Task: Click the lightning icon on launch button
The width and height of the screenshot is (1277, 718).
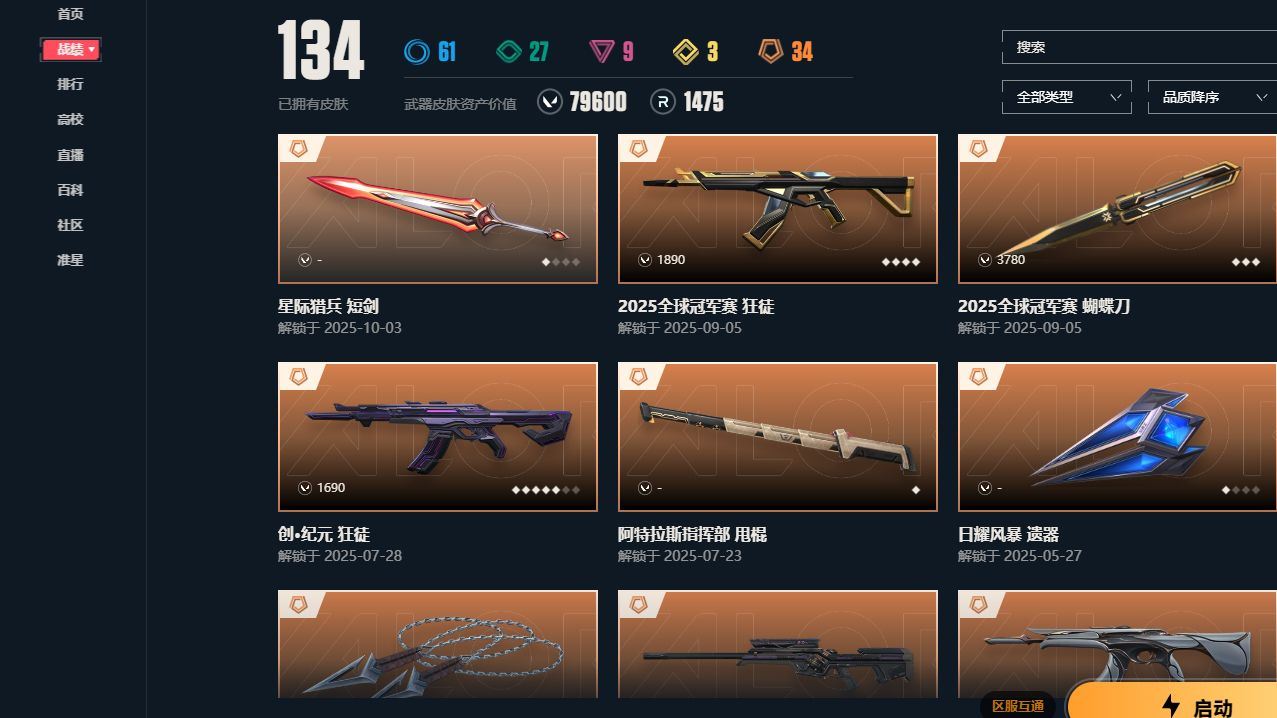Action: point(1171,706)
